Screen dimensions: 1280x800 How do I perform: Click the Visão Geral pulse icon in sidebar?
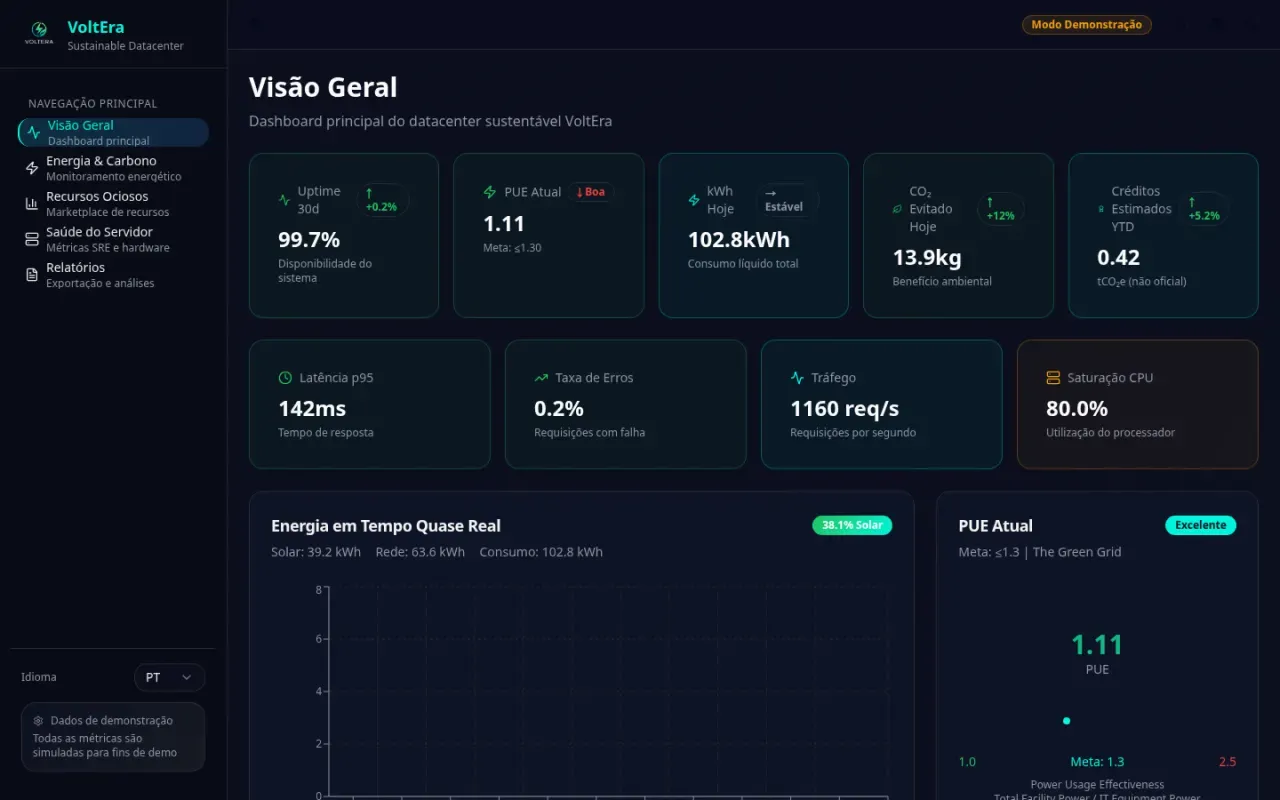34,132
